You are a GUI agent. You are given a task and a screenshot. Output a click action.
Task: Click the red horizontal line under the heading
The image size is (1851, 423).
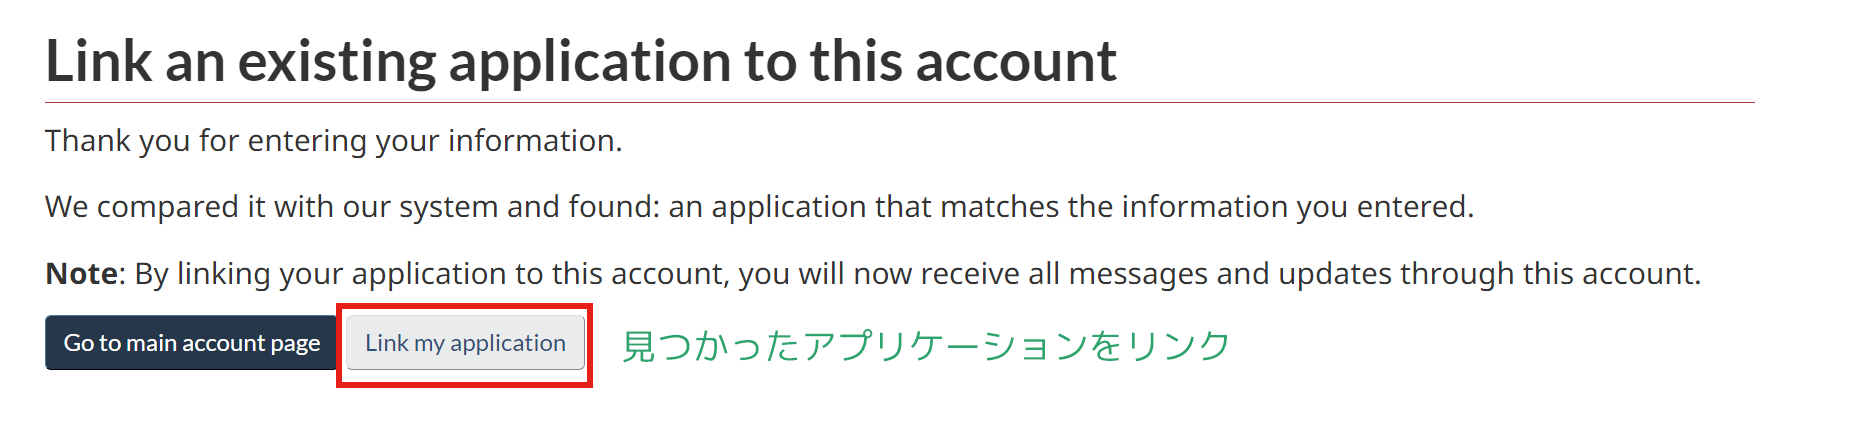click(900, 102)
